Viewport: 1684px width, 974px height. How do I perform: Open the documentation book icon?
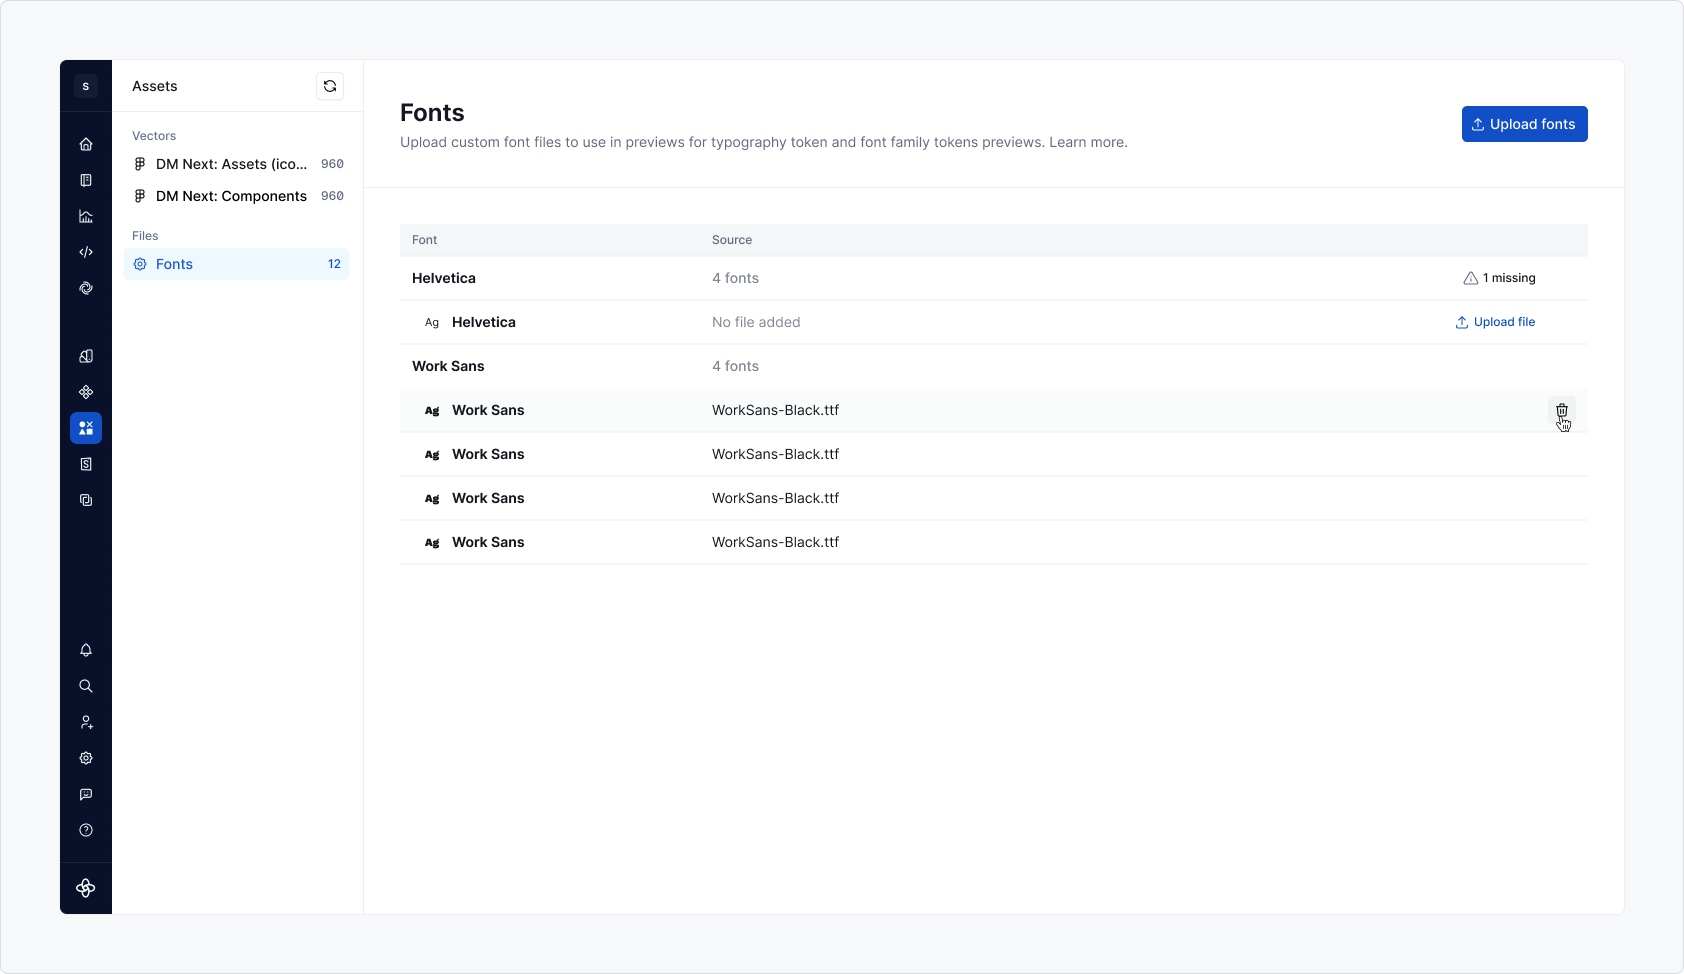click(x=86, y=180)
